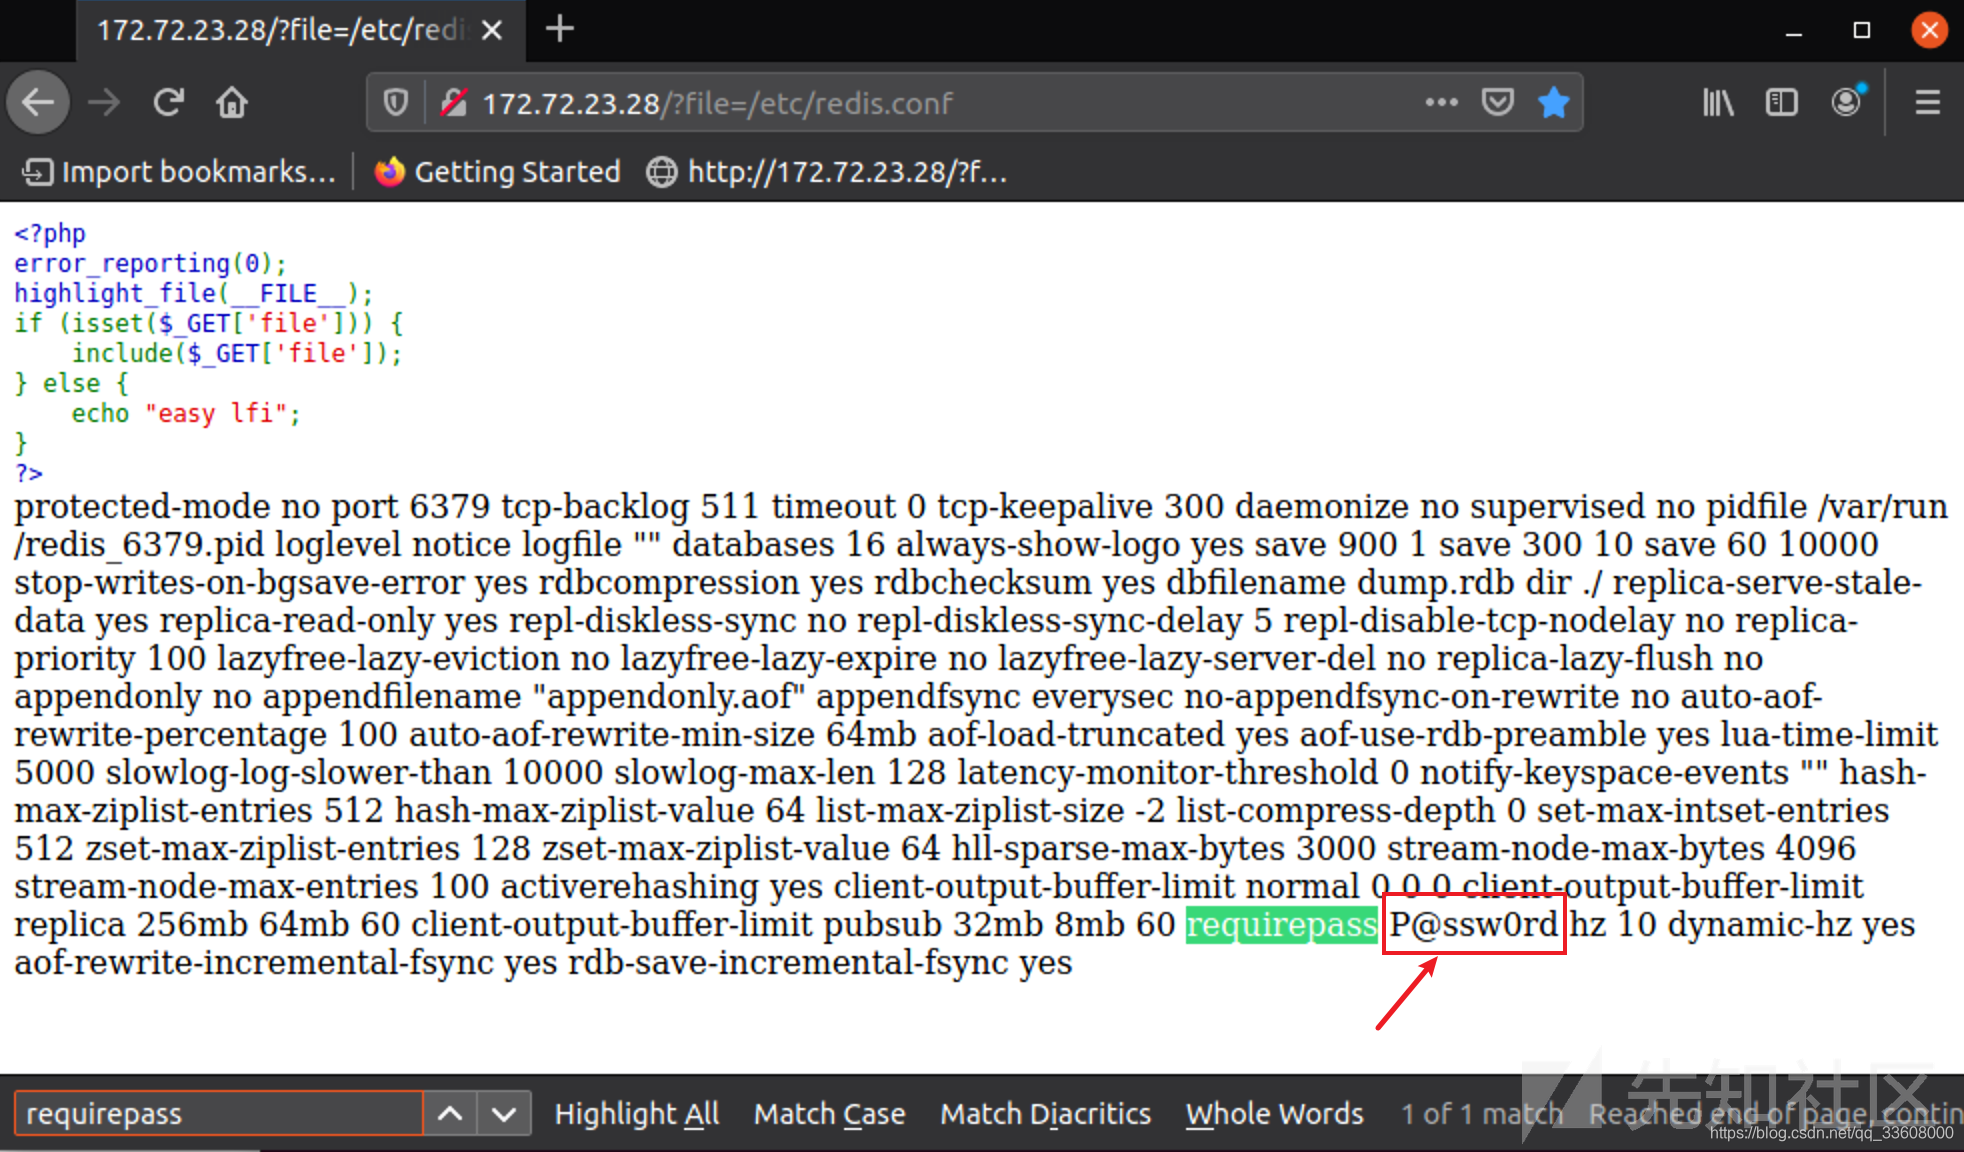The height and width of the screenshot is (1152, 1964).
Task: Click the P@ssw0rd password text
Action: [x=1474, y=925]
